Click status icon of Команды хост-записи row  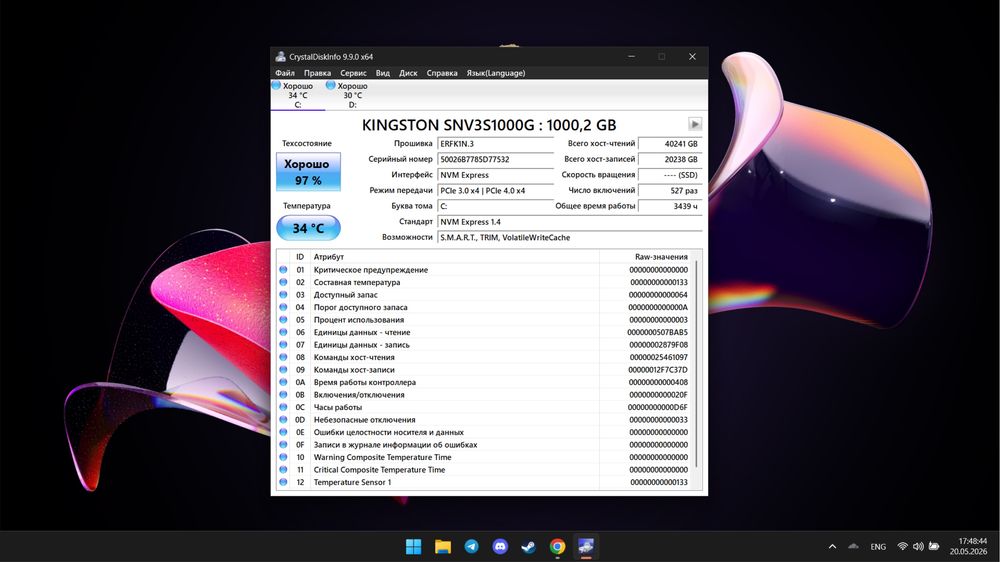[283, 369]
